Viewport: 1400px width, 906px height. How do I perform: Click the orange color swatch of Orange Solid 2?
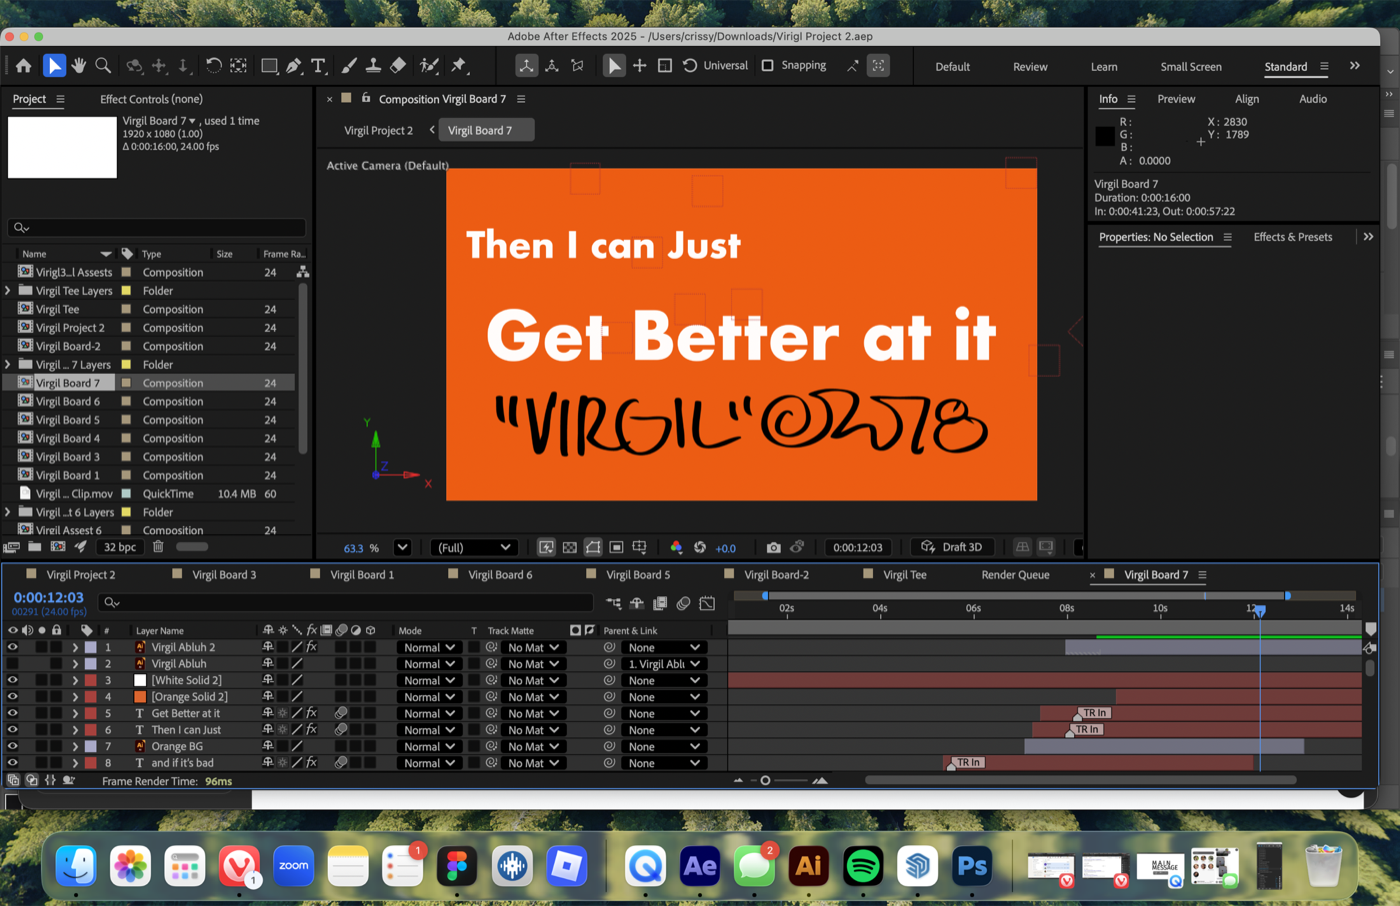click(x=140, y=697)
